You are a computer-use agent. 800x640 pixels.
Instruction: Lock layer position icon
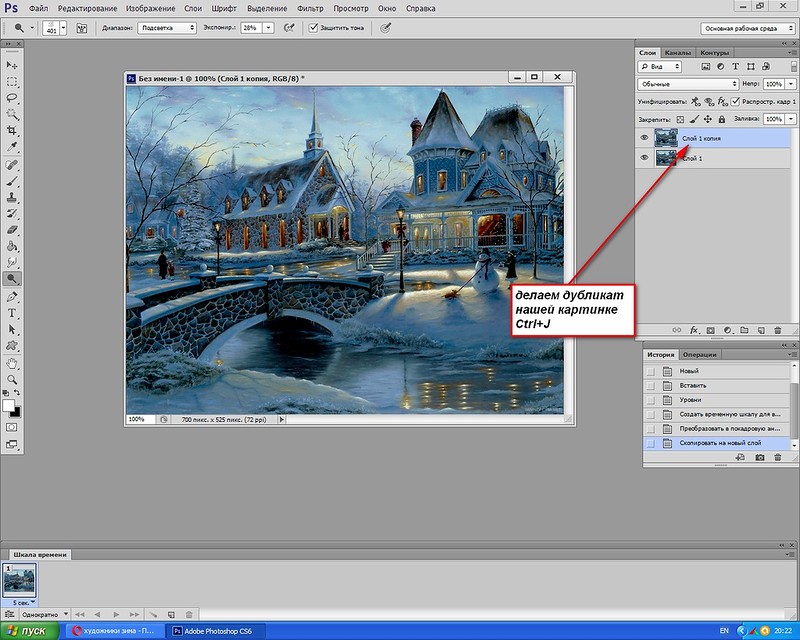(x=708, y=119)
